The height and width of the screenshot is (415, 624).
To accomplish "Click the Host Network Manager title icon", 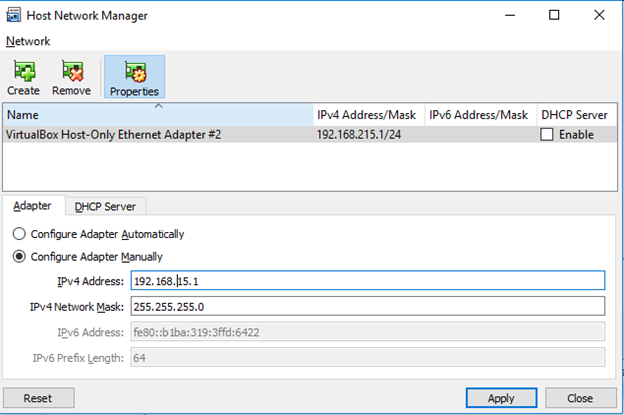I will pyautogui.click(x=16, y=15).
